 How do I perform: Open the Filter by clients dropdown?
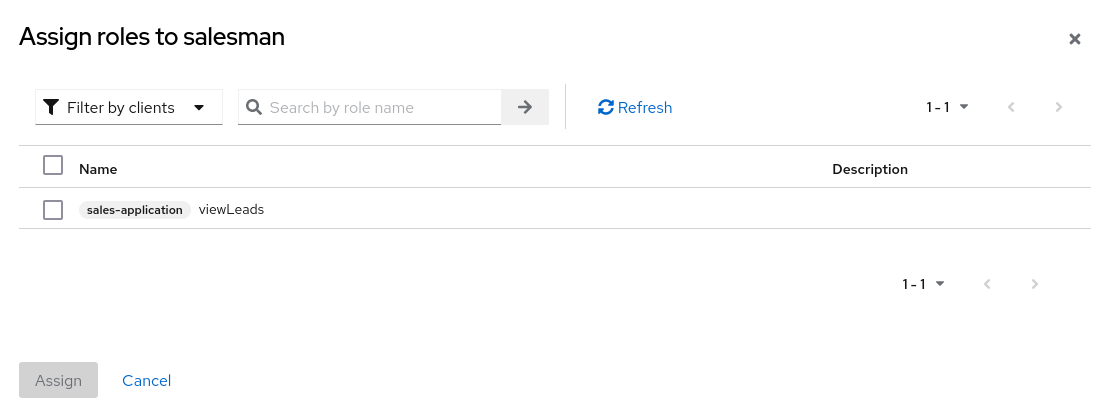(x=129, y=107)
